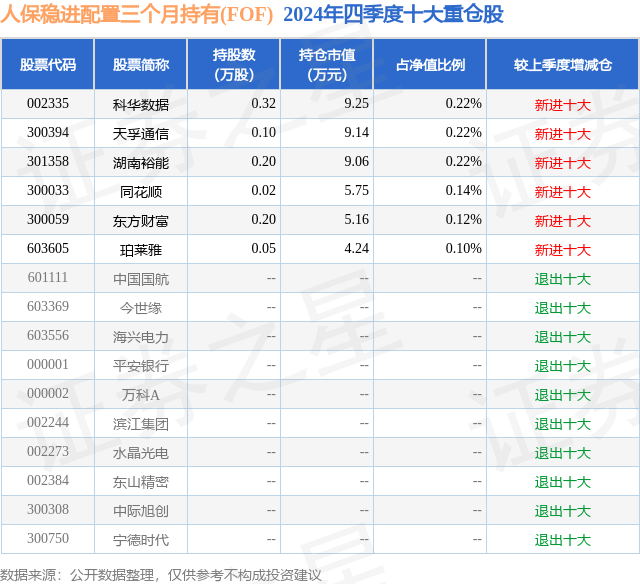Select stock code 002335
This screenshot has height=584, width=640.
pos(48,104)
